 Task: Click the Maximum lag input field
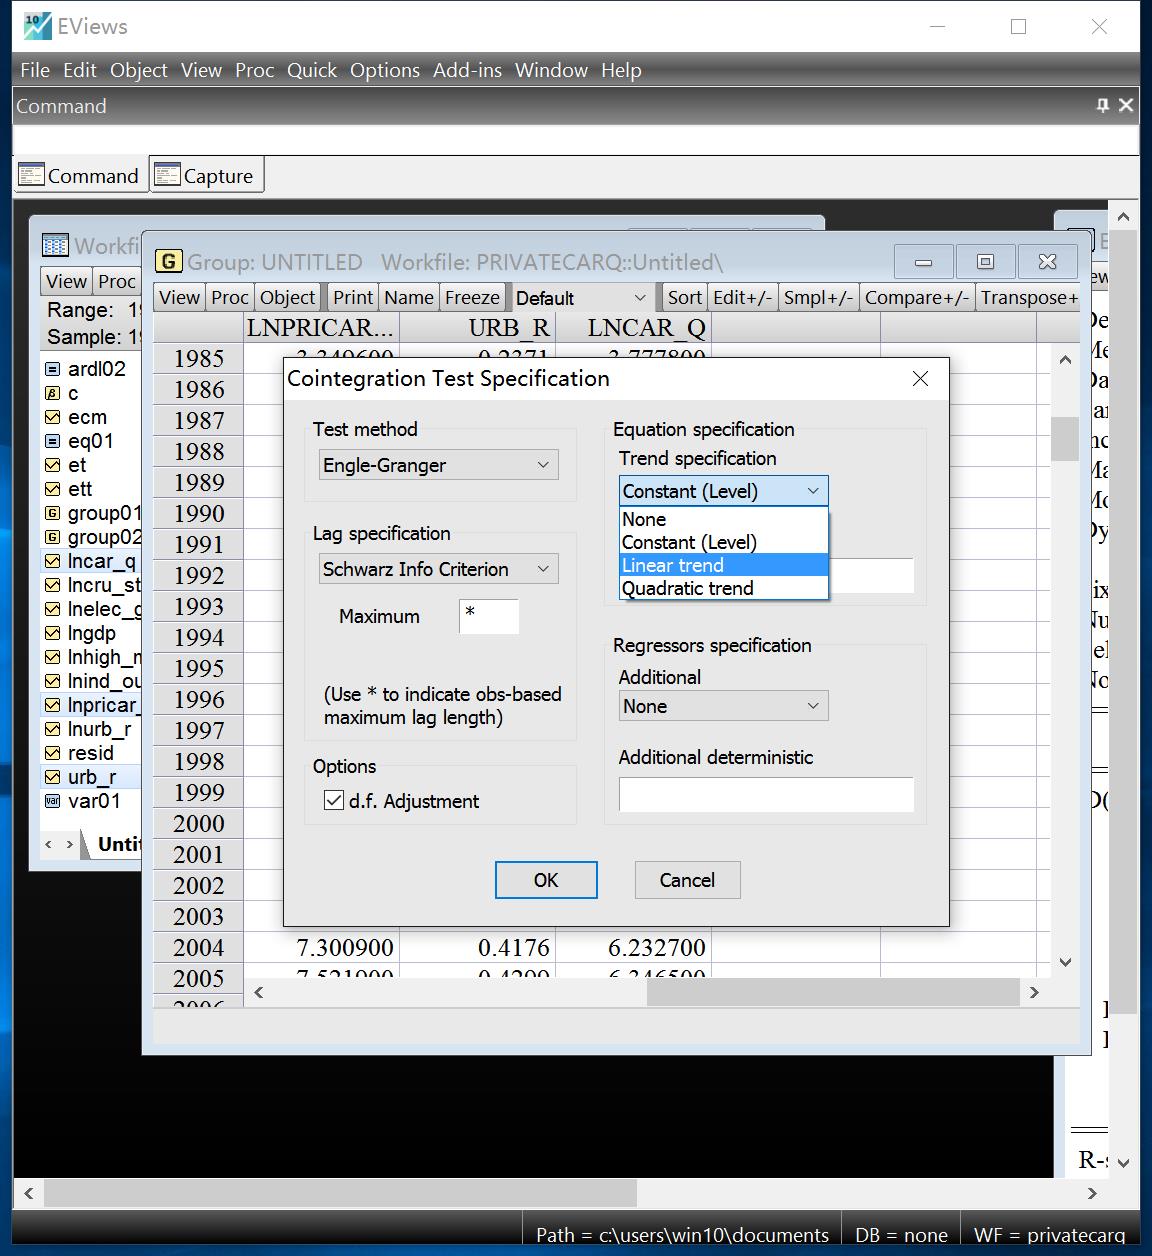tap(489, 616)
